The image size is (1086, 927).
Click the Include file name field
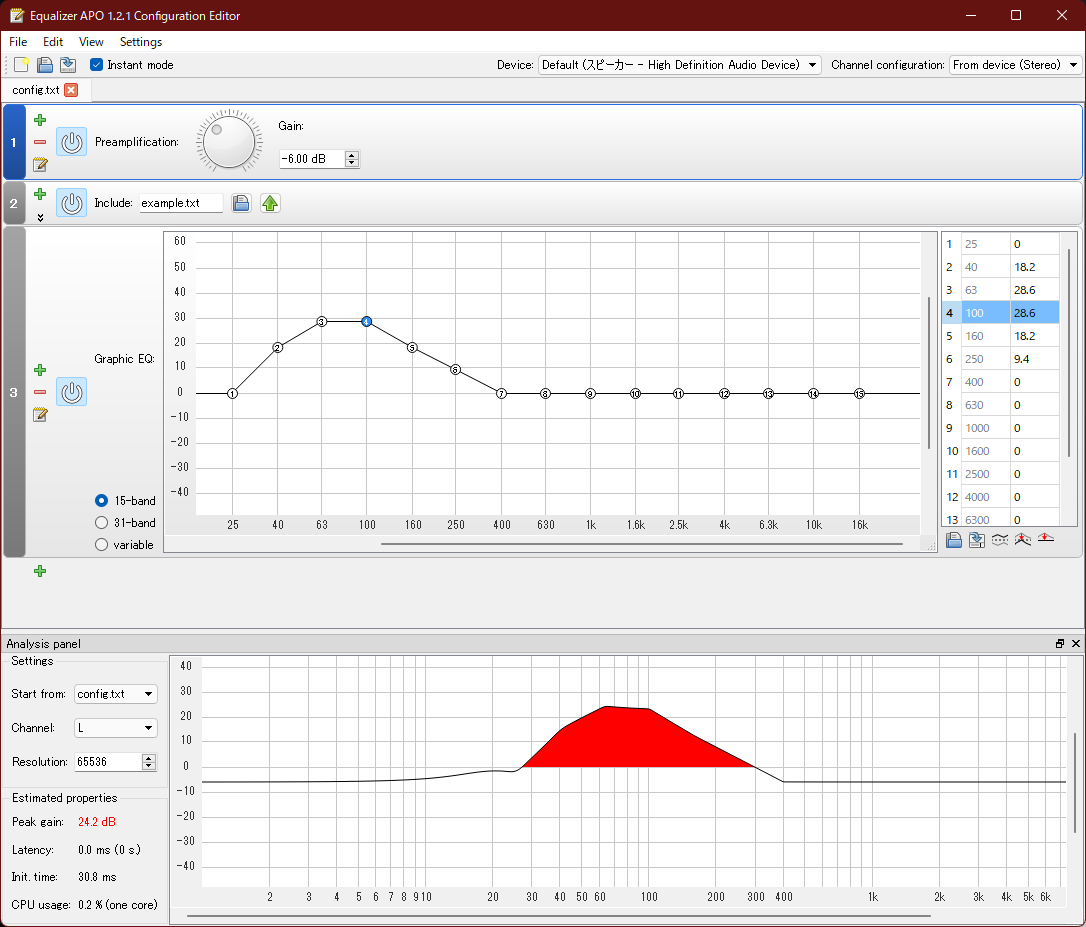(x=181, y=203)
